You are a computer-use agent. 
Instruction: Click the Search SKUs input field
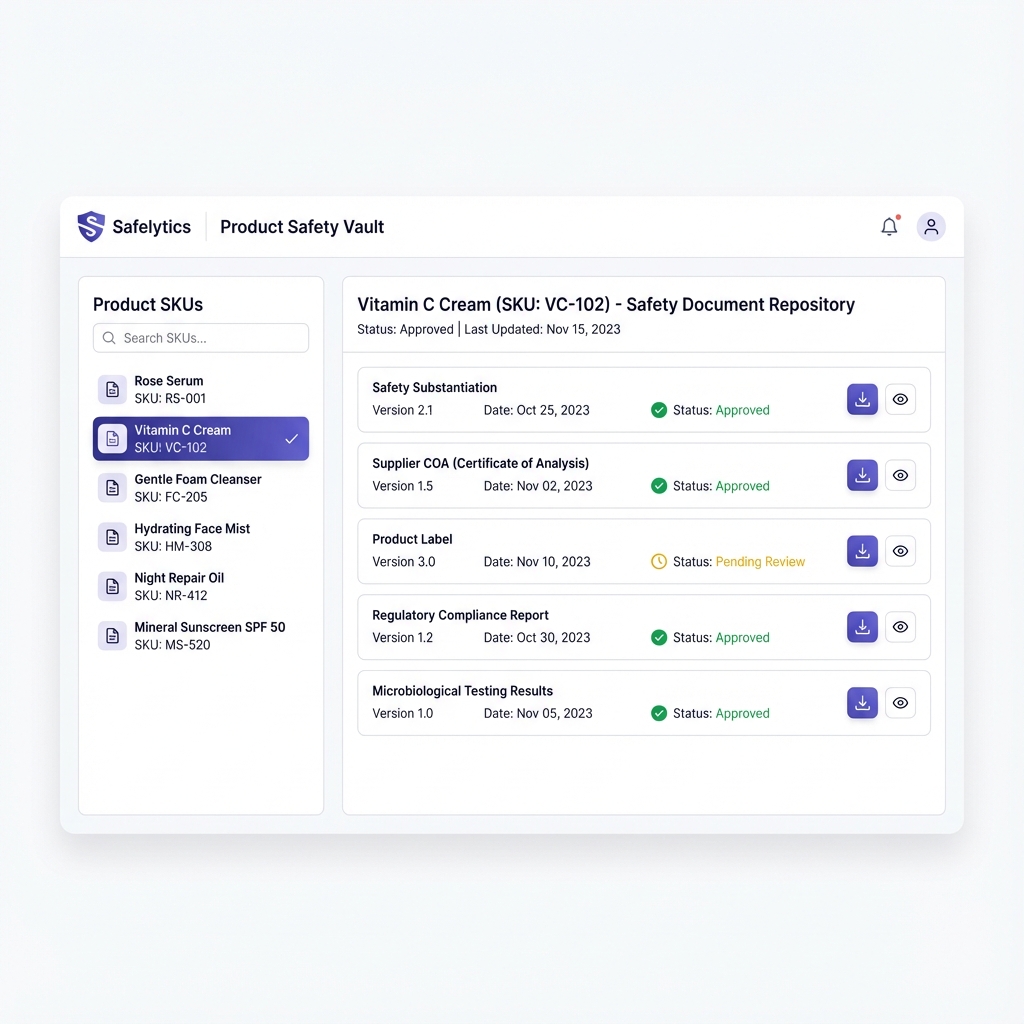[x=200, y=338]
